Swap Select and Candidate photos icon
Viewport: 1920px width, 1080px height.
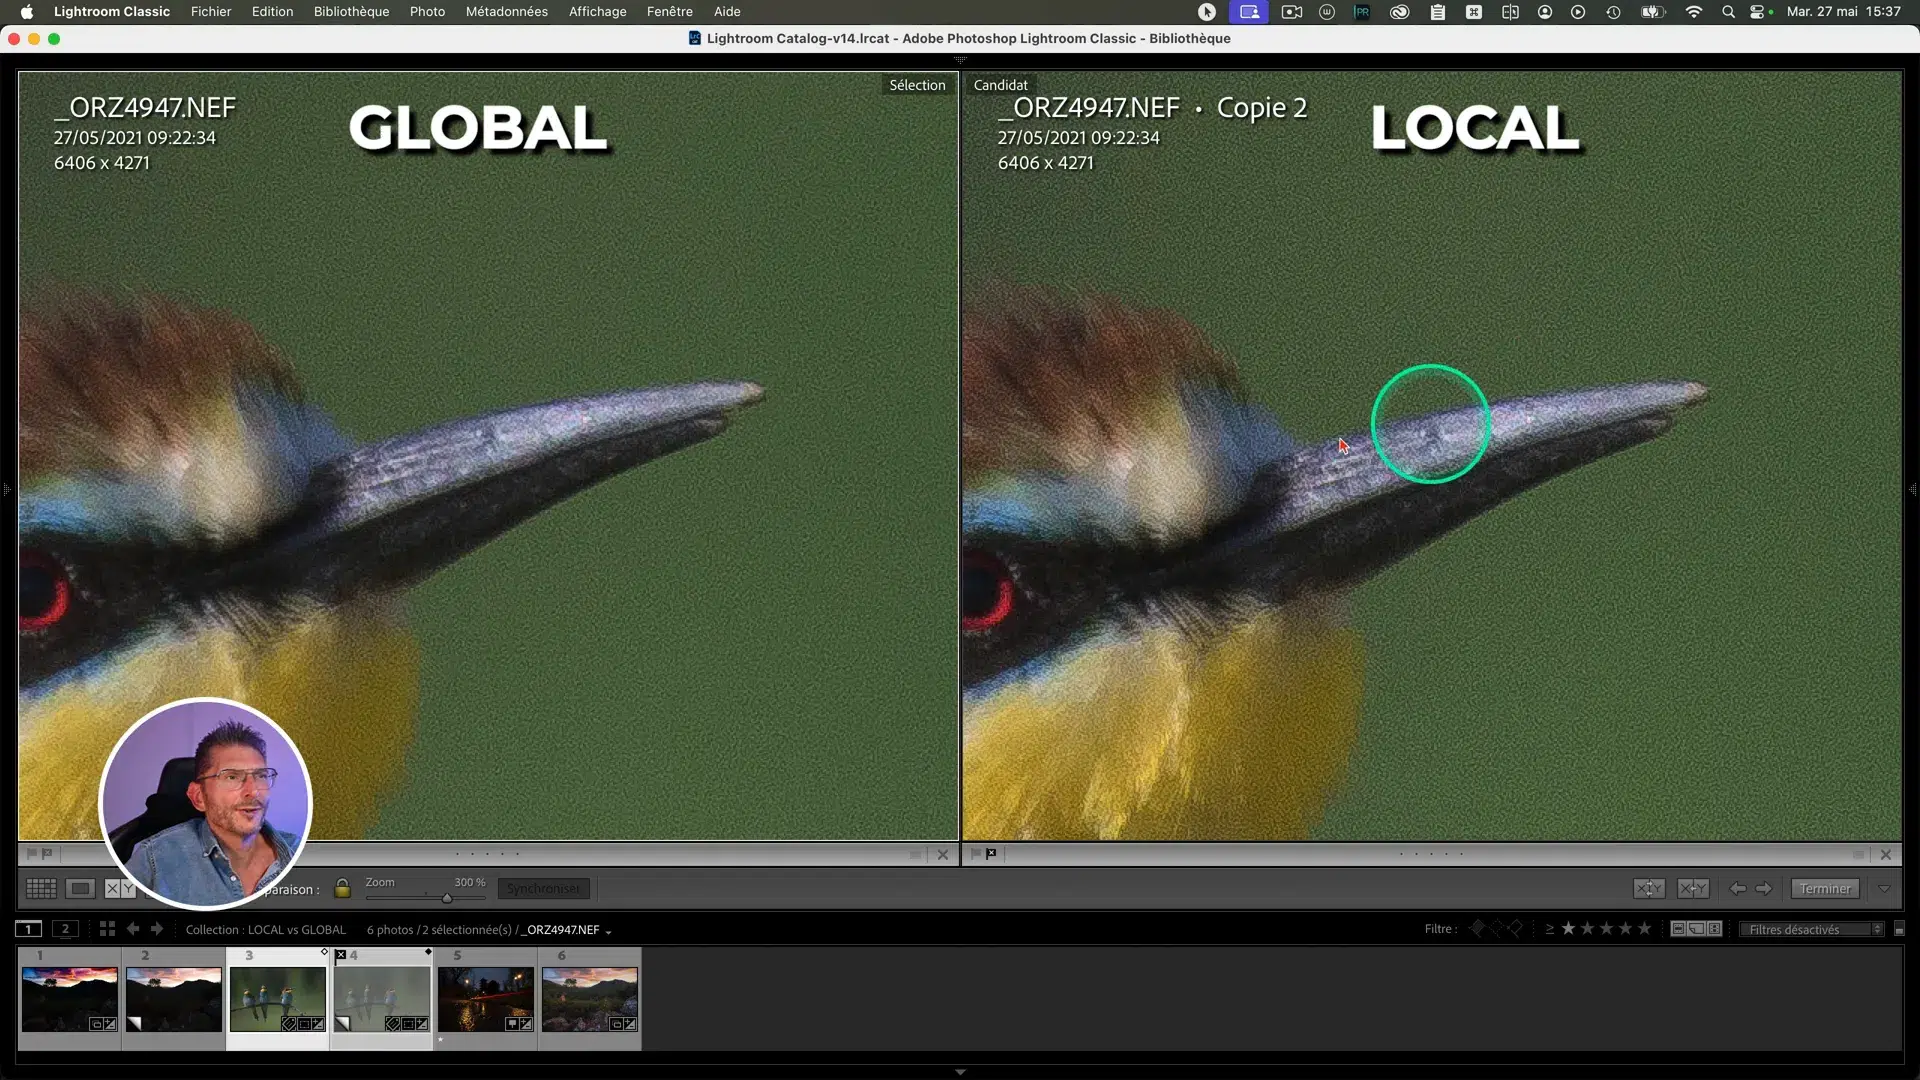(x=1649, y=888)
